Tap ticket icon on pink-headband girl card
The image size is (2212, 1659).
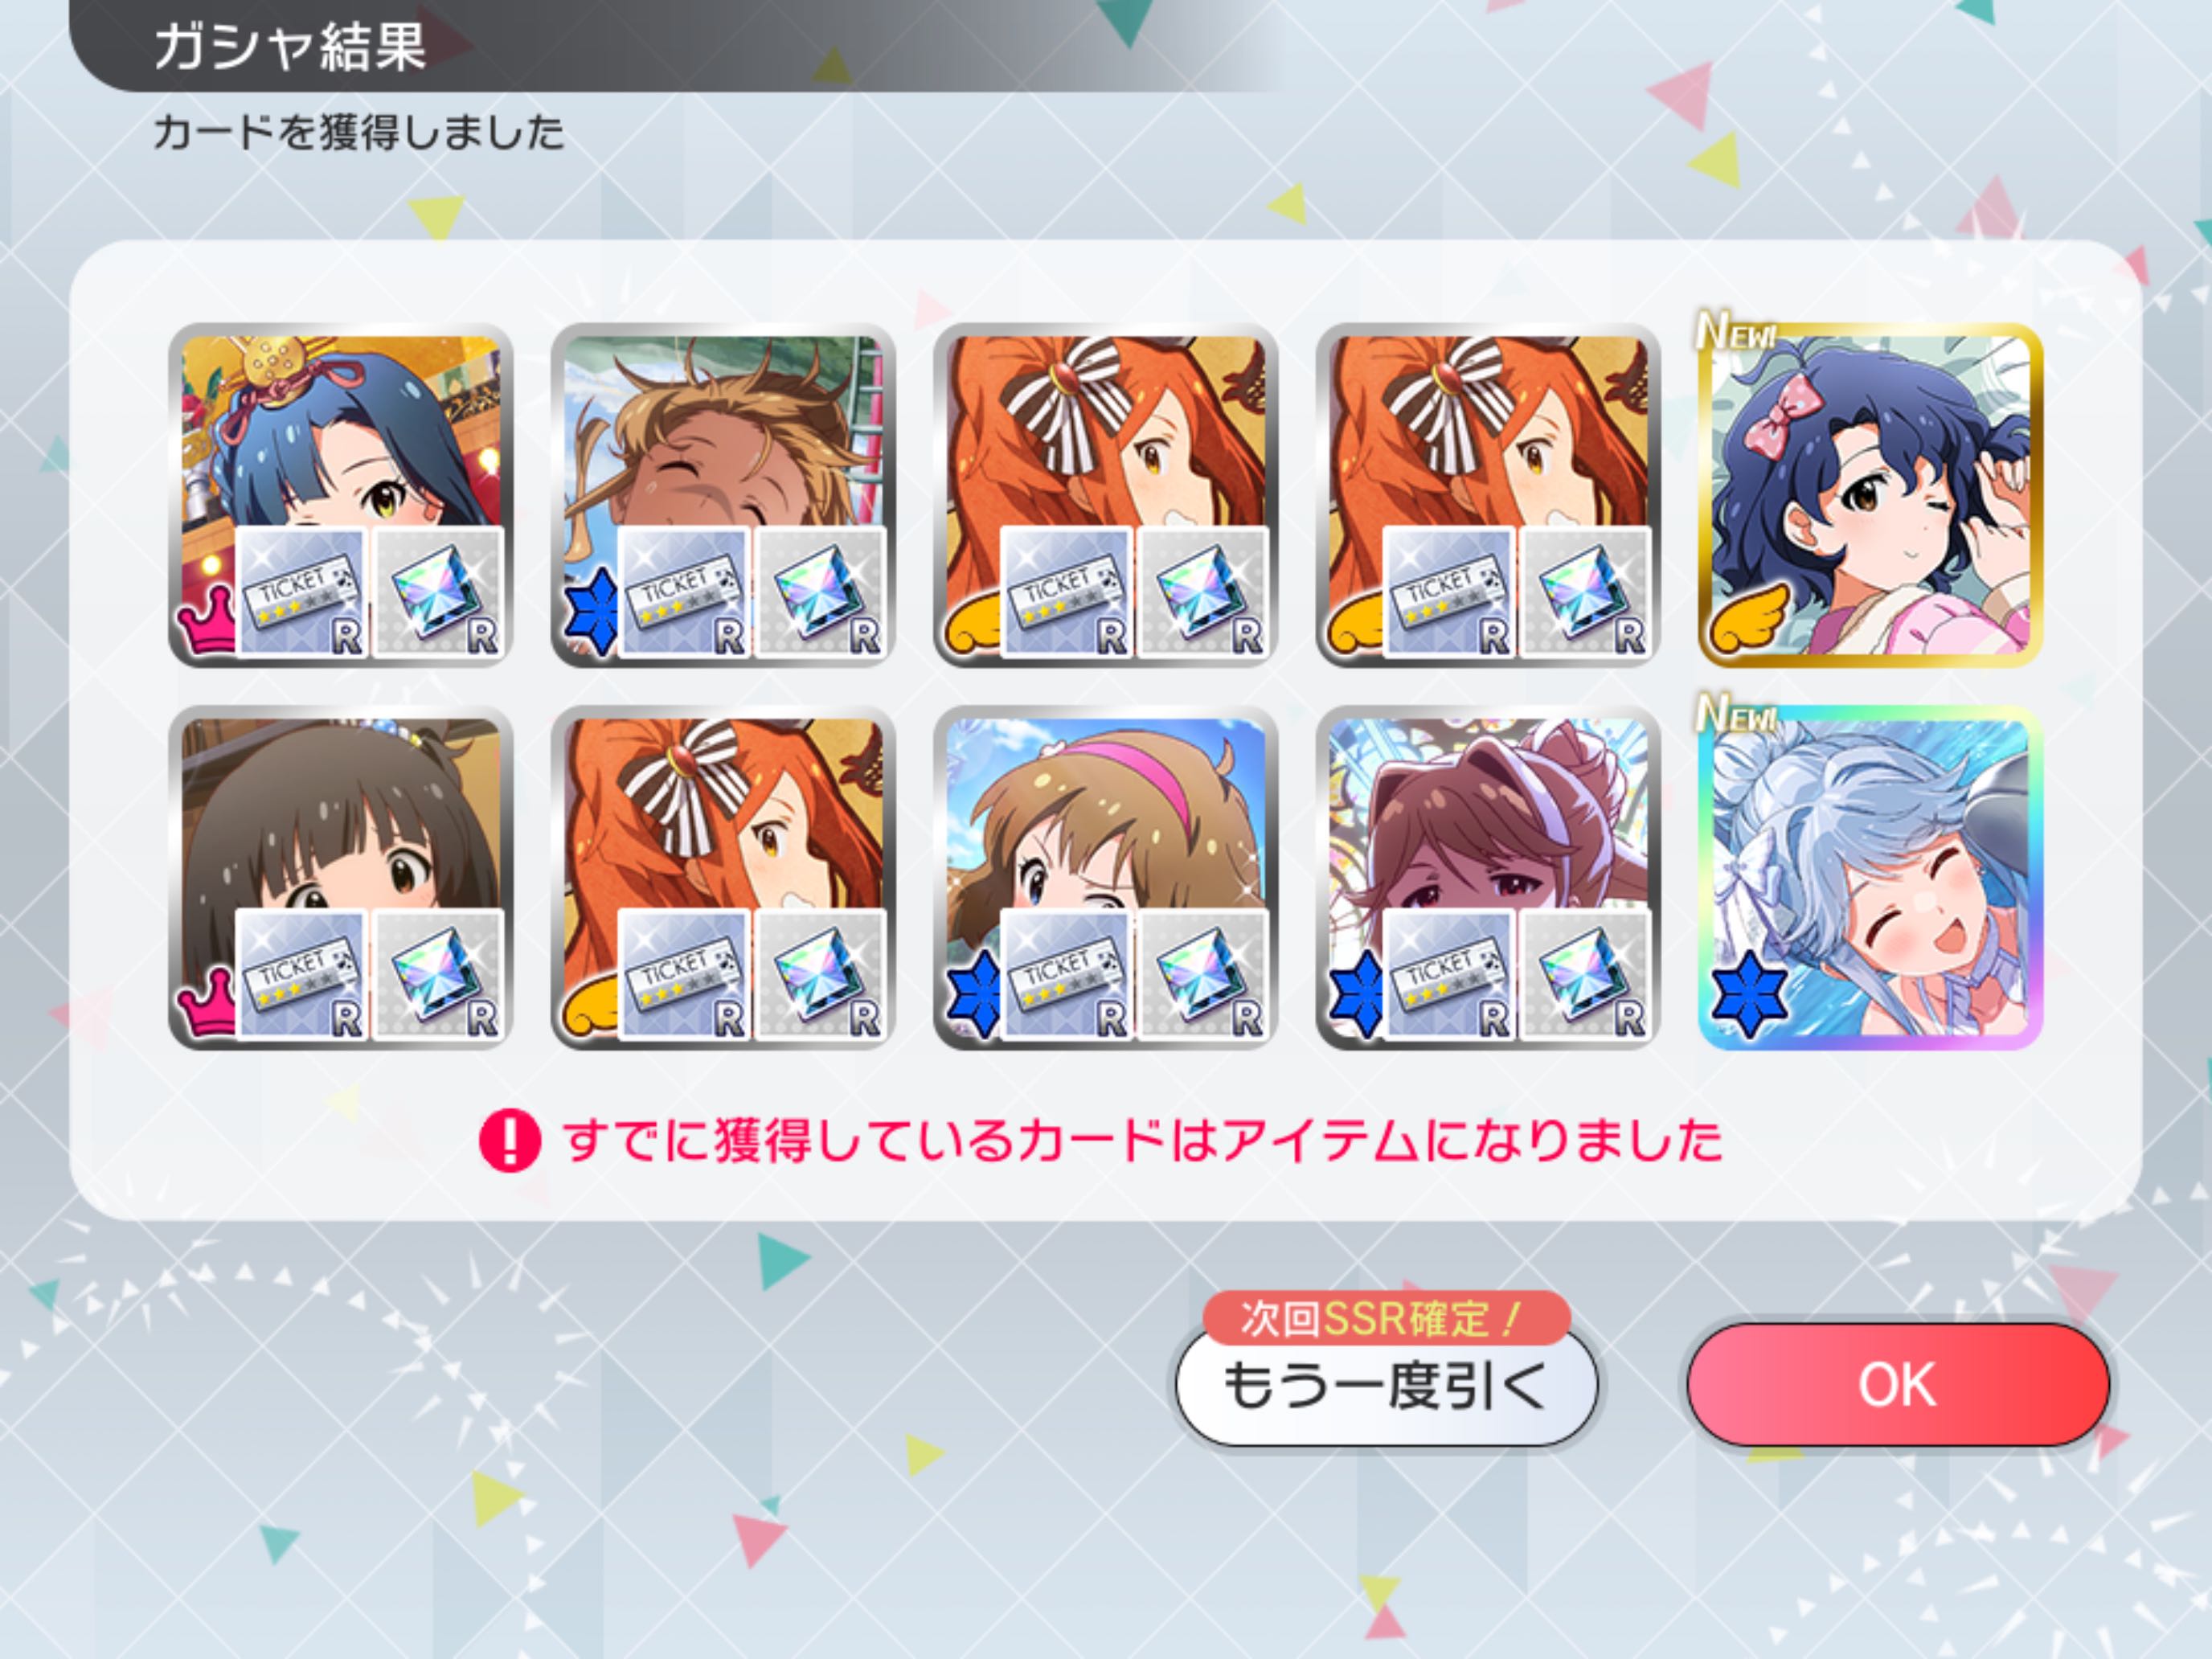(1066, 975)
